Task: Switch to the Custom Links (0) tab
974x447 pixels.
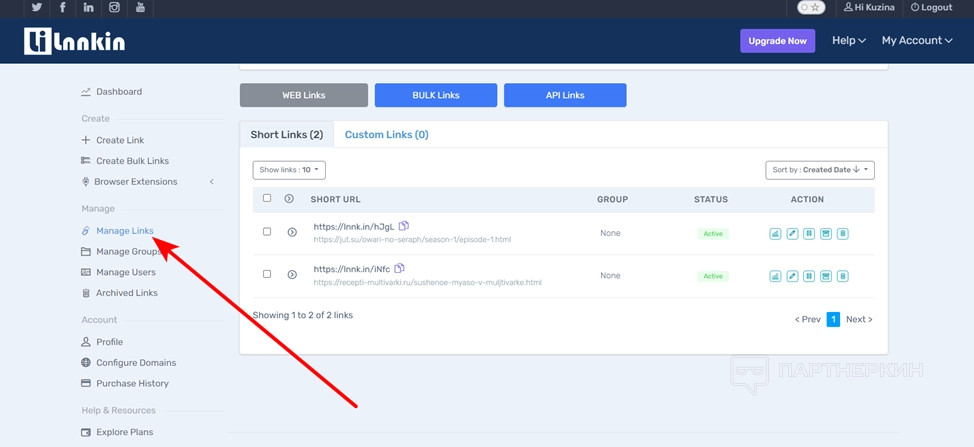Action: click(x=386, y=135)
